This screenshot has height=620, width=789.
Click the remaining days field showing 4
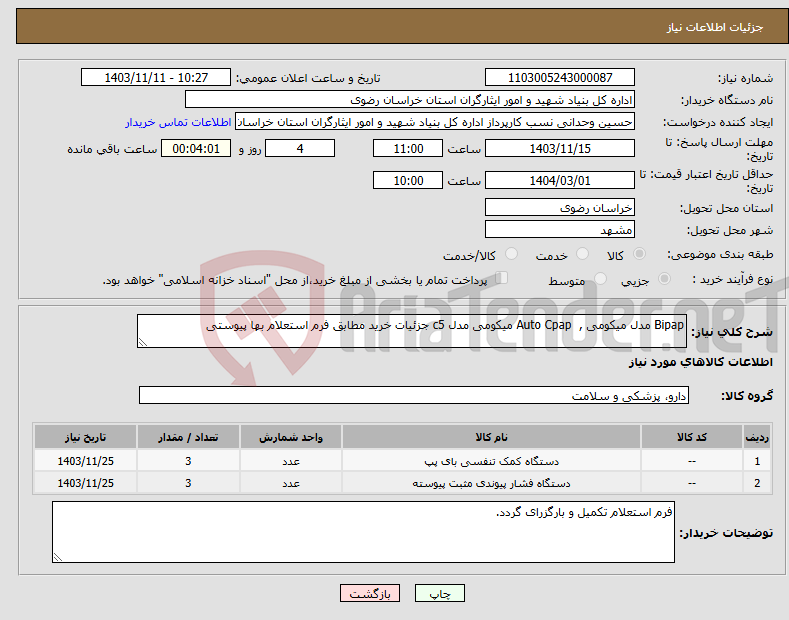click(x=300, y=148)
